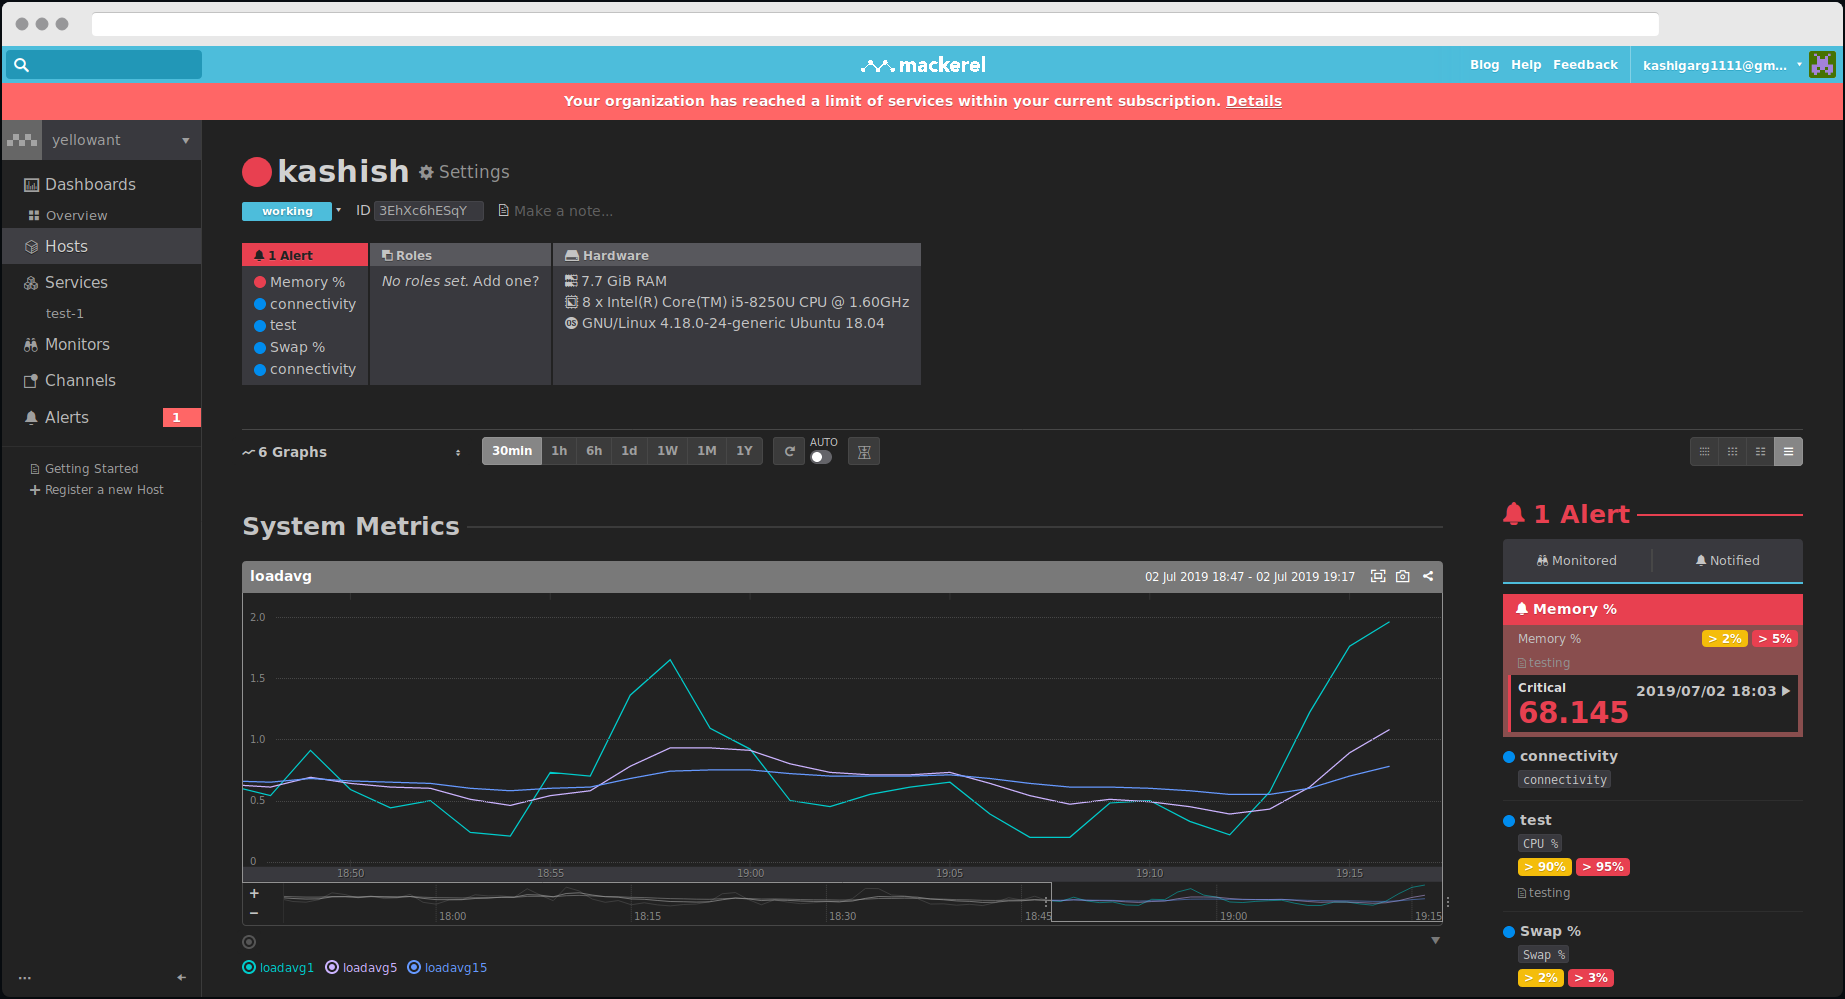
Task: Click the adjust Y-axis scale icon
Action: point(864,452)
